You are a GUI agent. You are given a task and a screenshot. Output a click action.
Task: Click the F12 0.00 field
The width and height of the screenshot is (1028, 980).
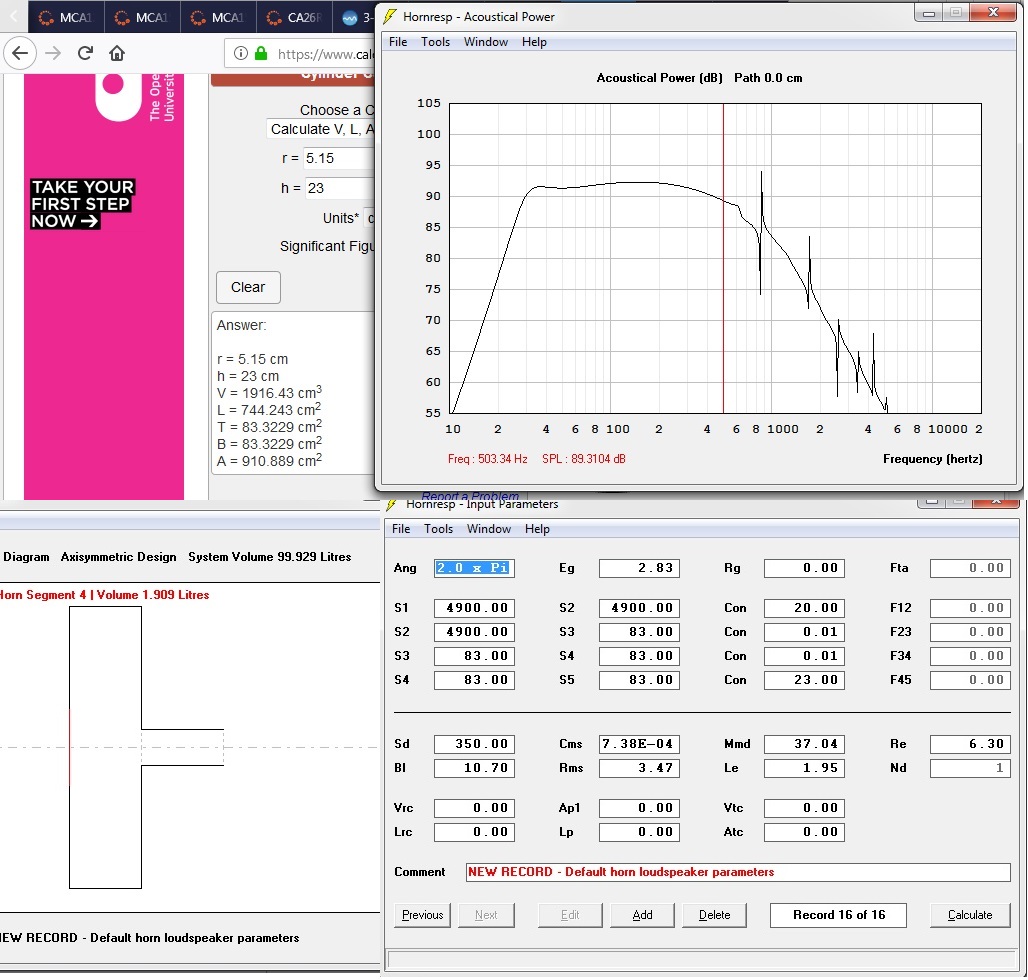pyautogui.click(x=970, y=608)
